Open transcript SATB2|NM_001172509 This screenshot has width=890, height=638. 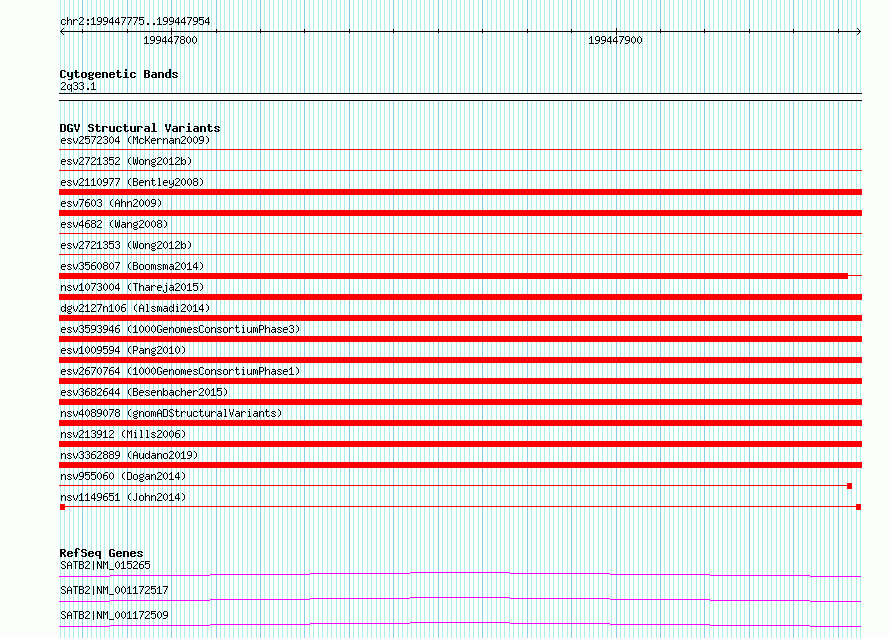pyautogui.click(x=114, y=615)
